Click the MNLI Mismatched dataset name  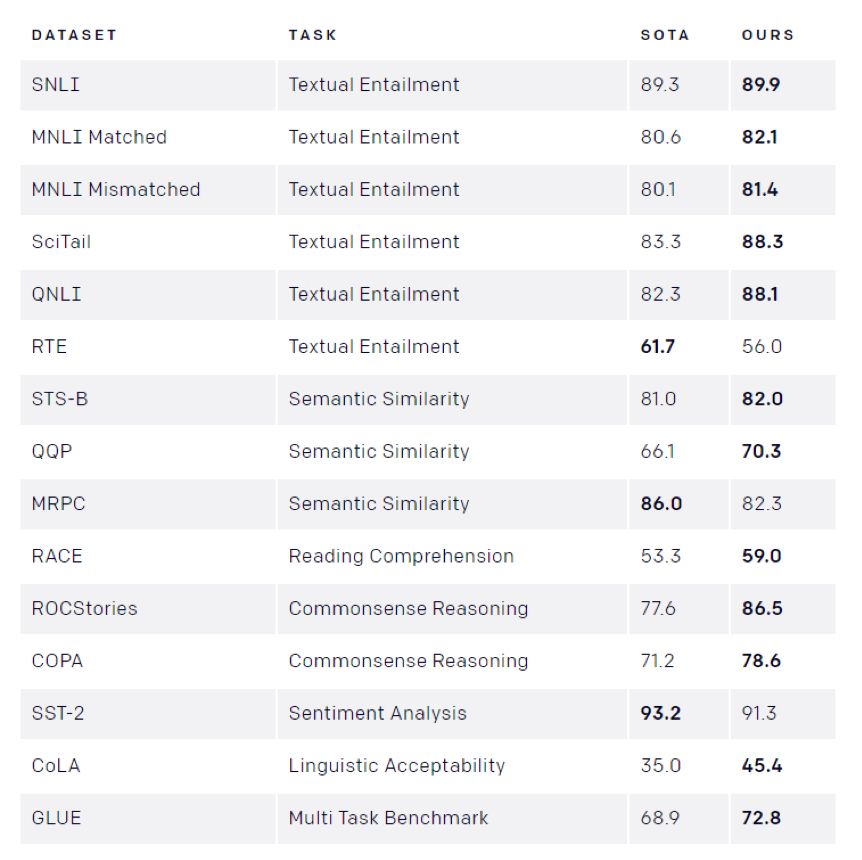pos(116,190)
